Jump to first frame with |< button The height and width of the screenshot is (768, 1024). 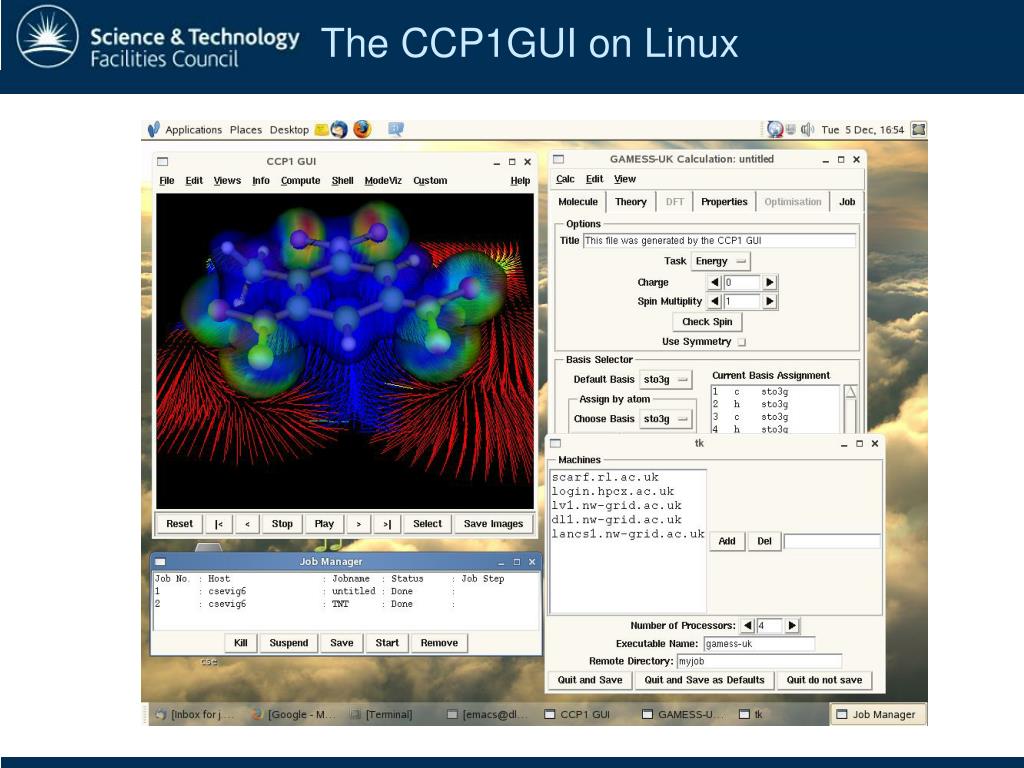tap(219, 524)
